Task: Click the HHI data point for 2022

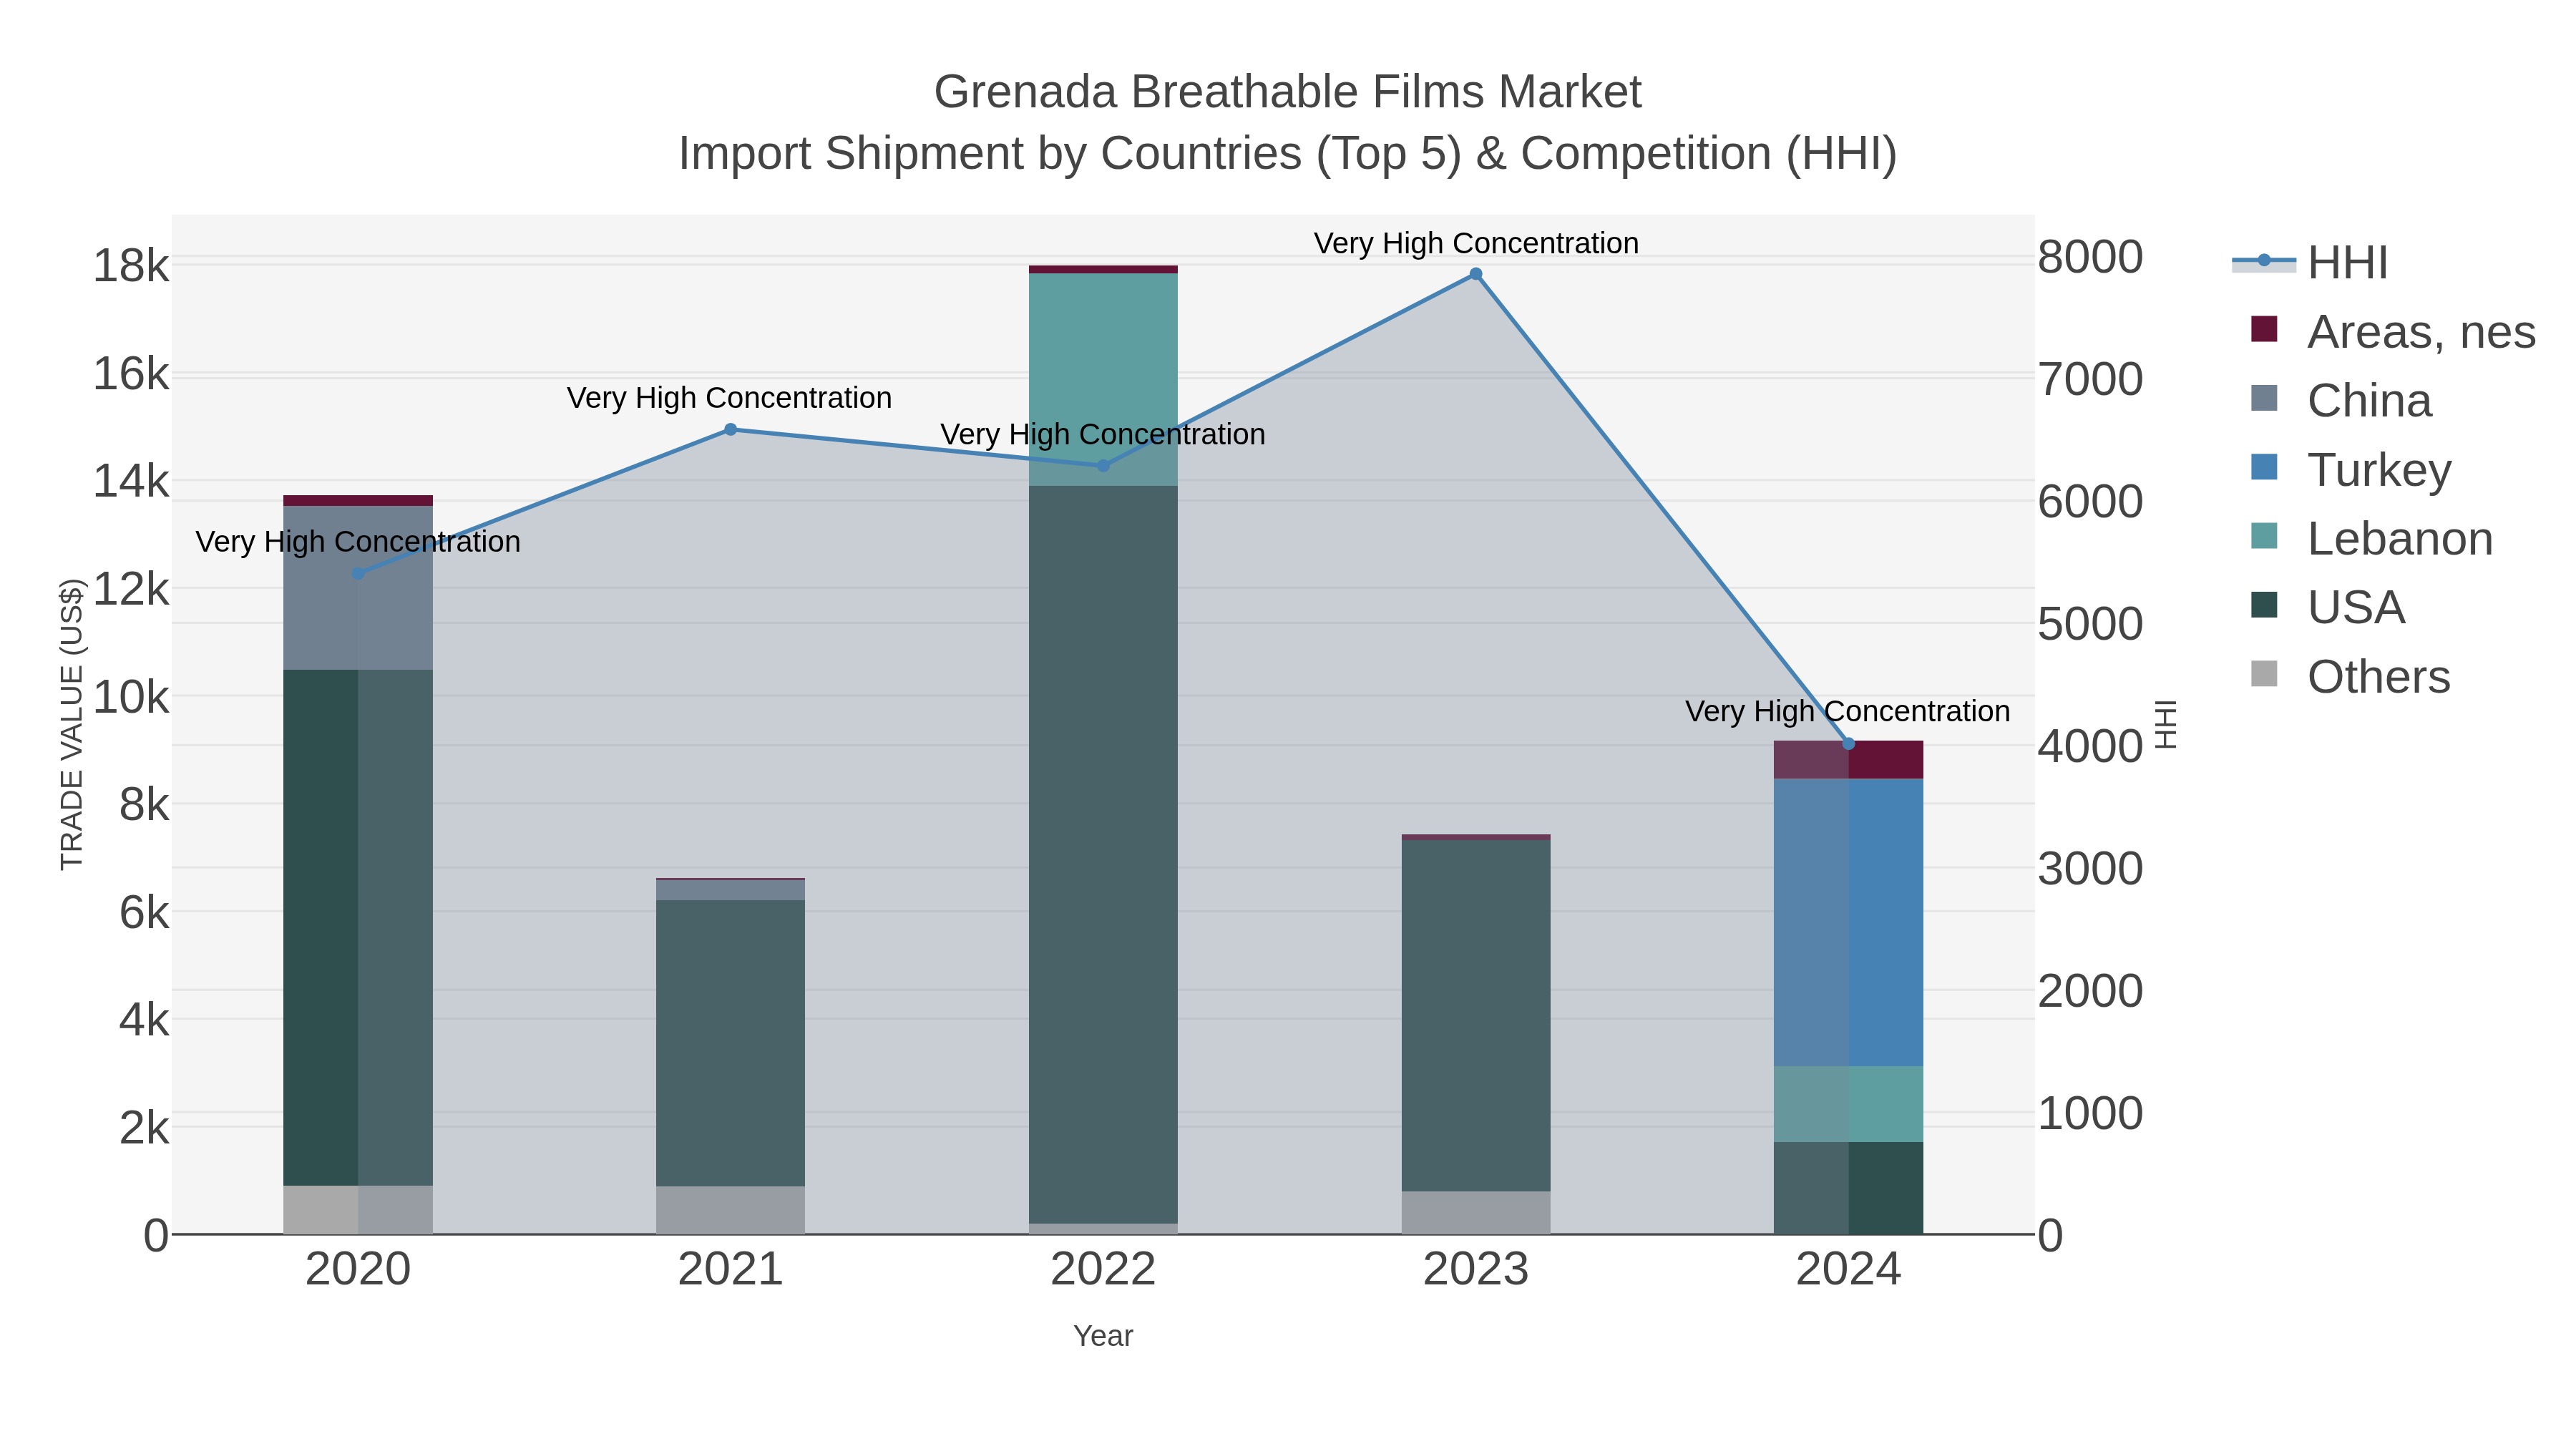Action: click(1103, 465)
